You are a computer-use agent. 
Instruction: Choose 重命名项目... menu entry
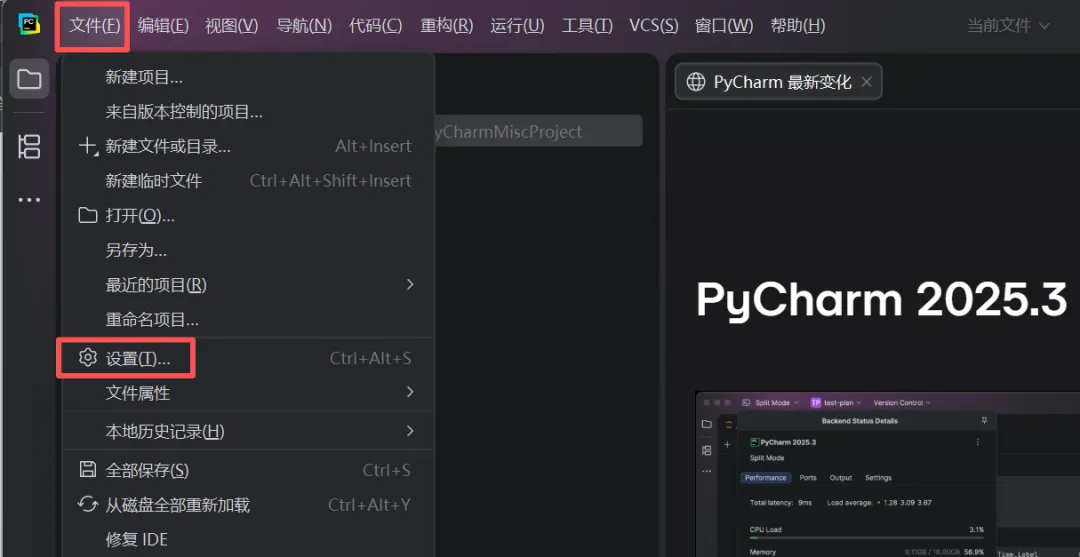tap(248, 319)
